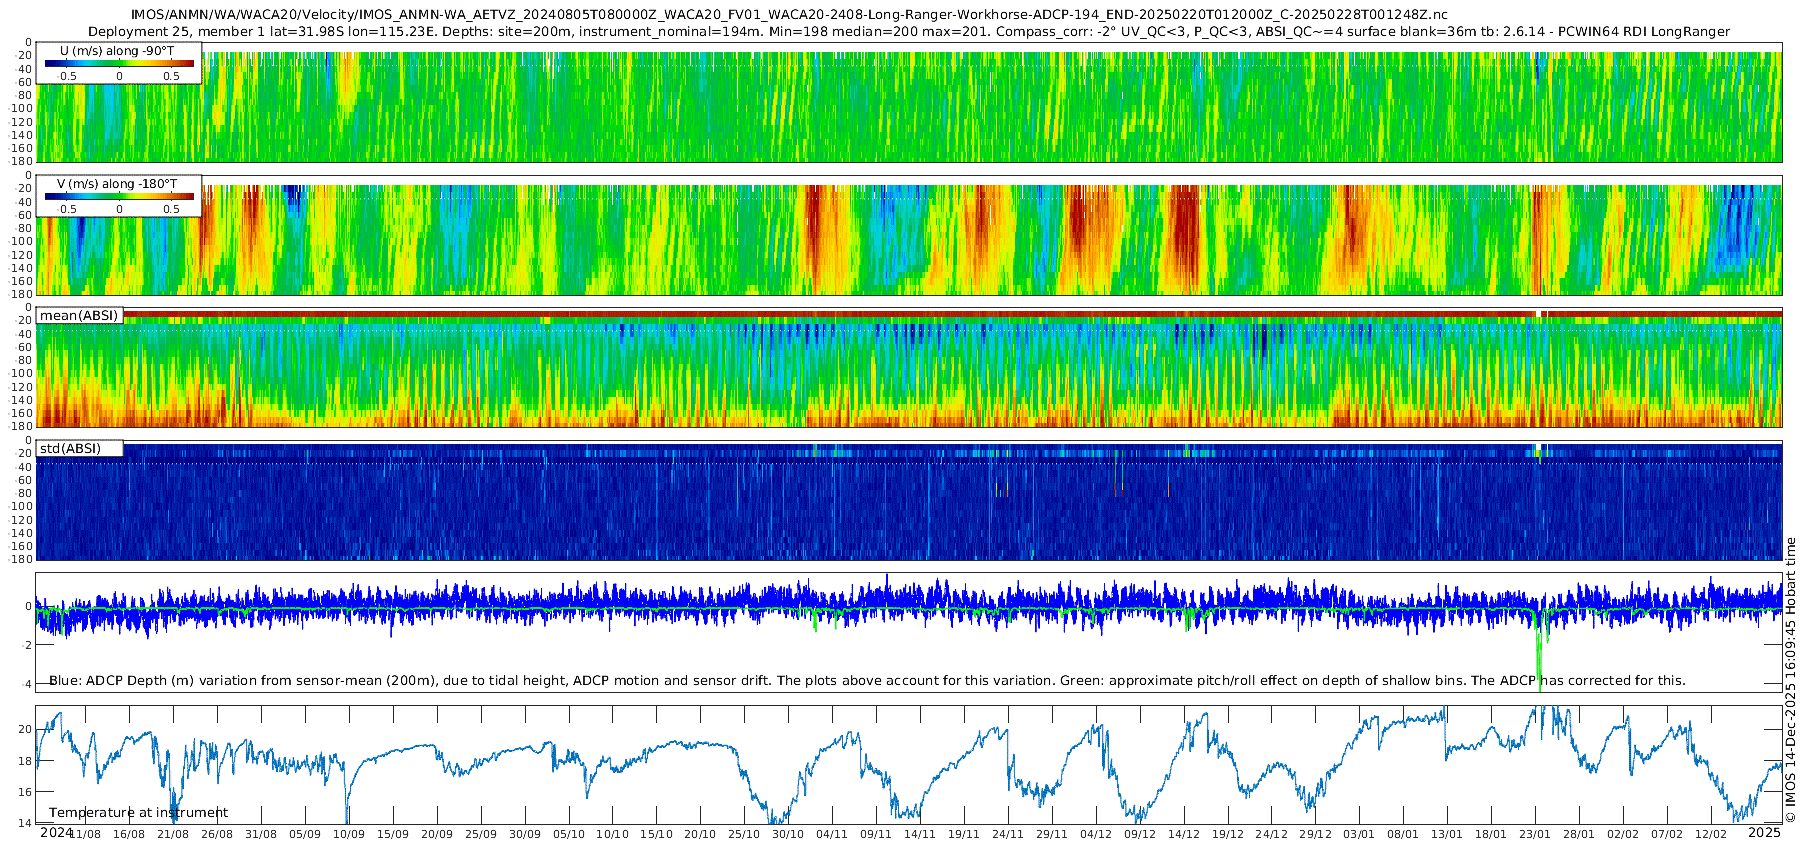This screenshot has height=850, width=1800.
Task: Select the 2025 year label on time axis
Action: 1764,833
